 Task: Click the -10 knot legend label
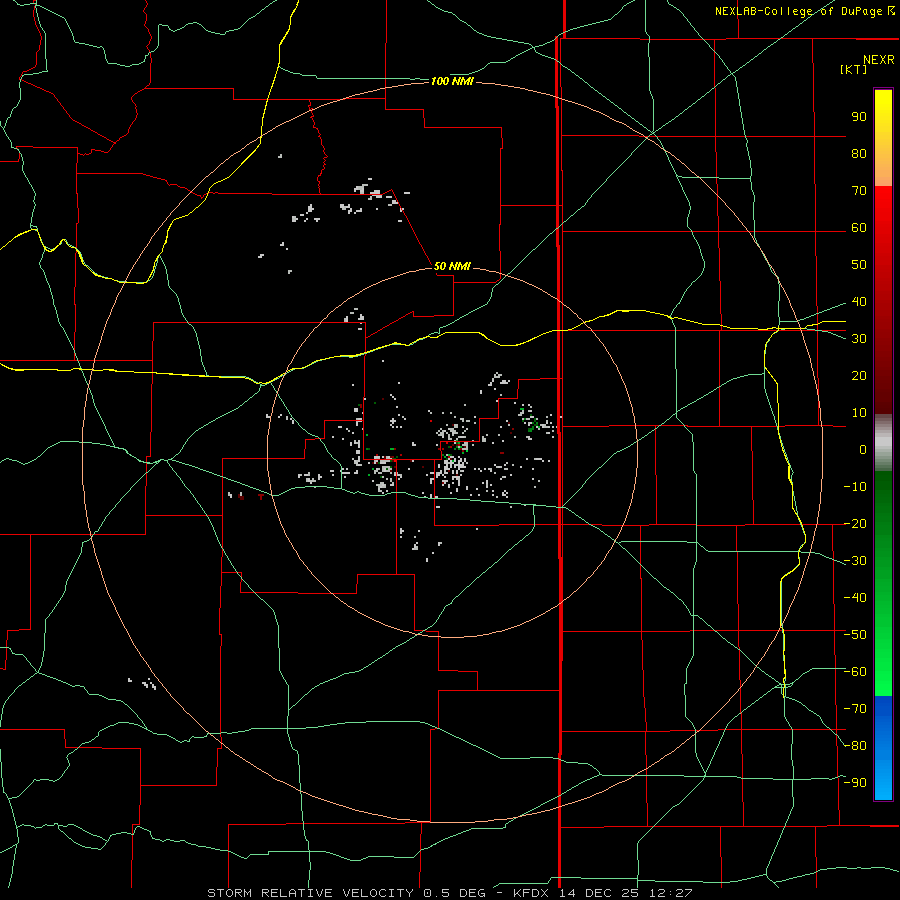click(855, 487)
